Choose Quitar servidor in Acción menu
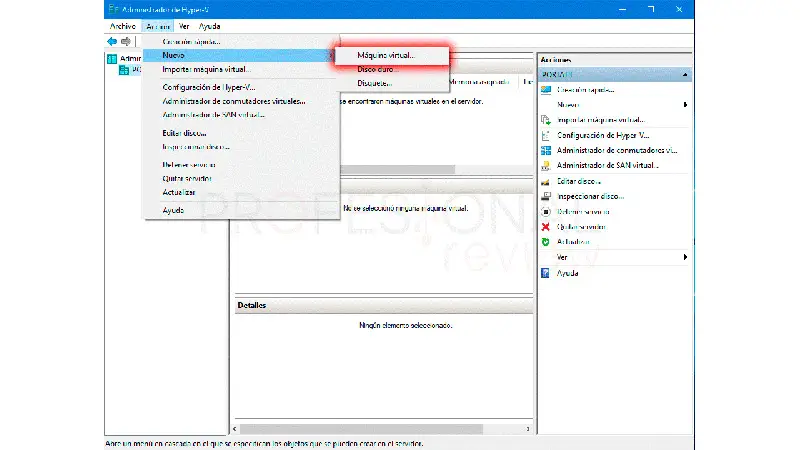 click(x=241, y=179)
